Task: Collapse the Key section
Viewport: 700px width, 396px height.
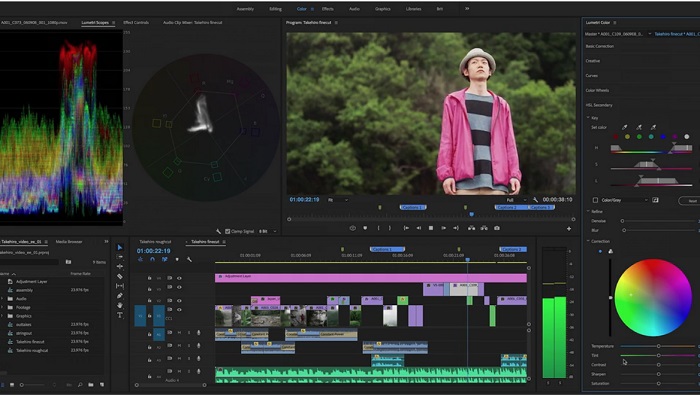Action: coord(588,118)
